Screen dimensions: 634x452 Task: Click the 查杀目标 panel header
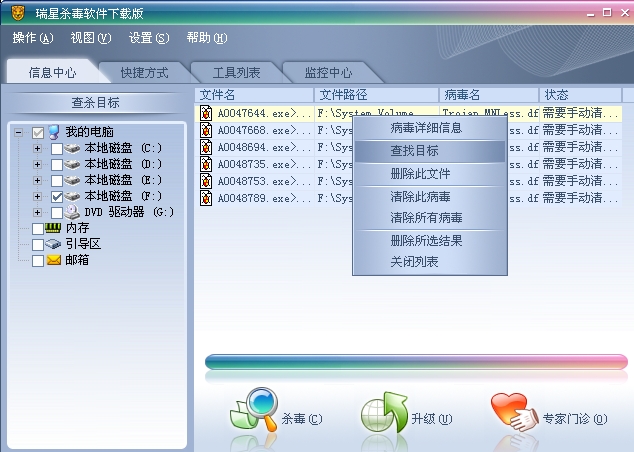pyautogui.click(x=96, y=103)
